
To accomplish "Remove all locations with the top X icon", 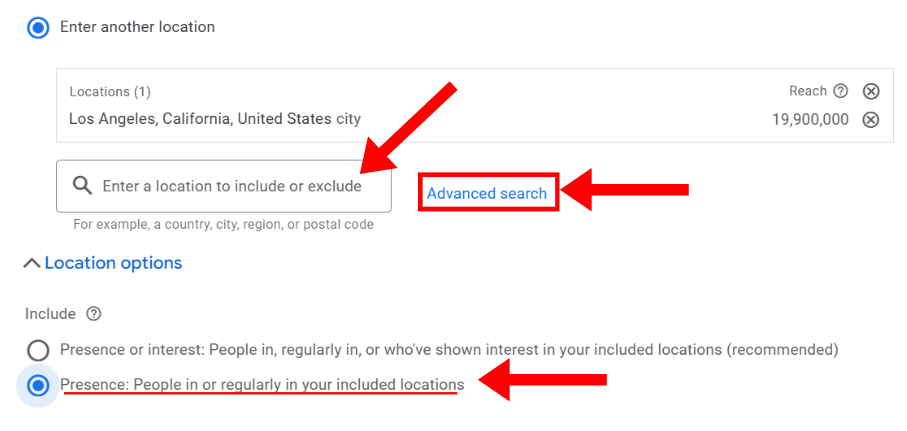I will [871, 91].
